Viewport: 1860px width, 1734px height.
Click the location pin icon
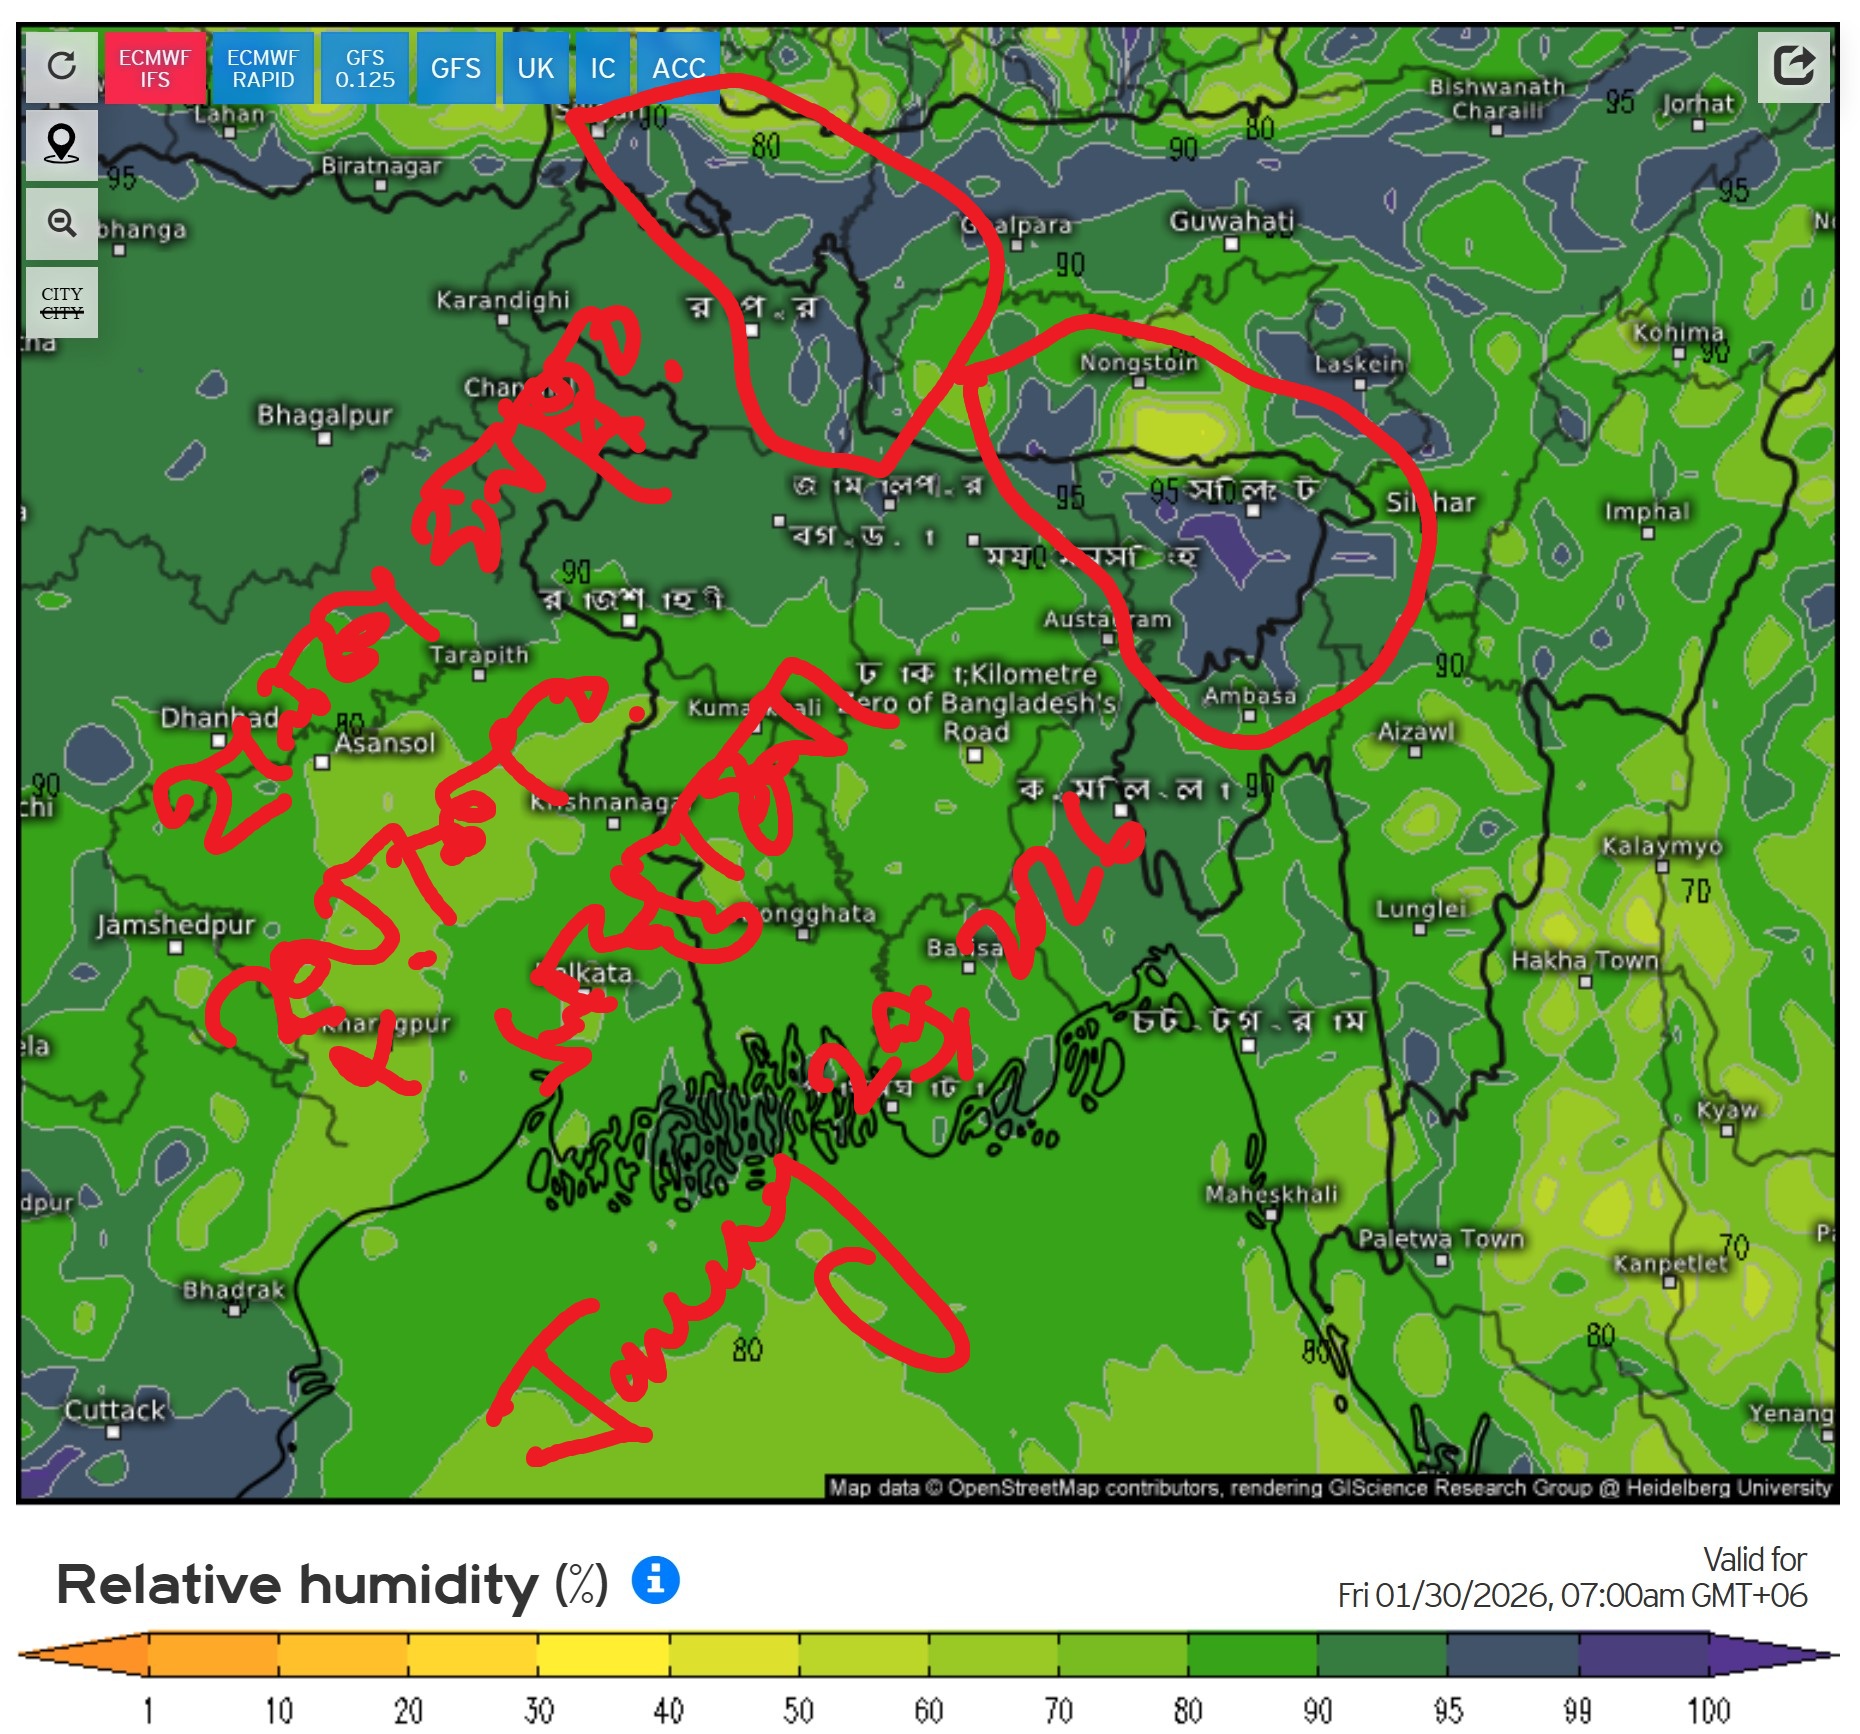tap(61, 145)
